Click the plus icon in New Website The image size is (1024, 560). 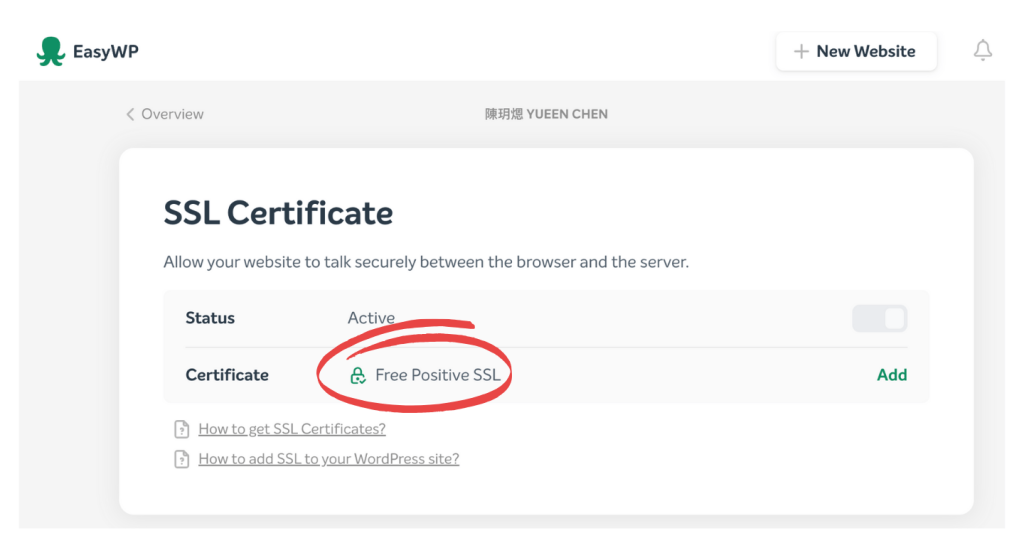tap(801, 52)
